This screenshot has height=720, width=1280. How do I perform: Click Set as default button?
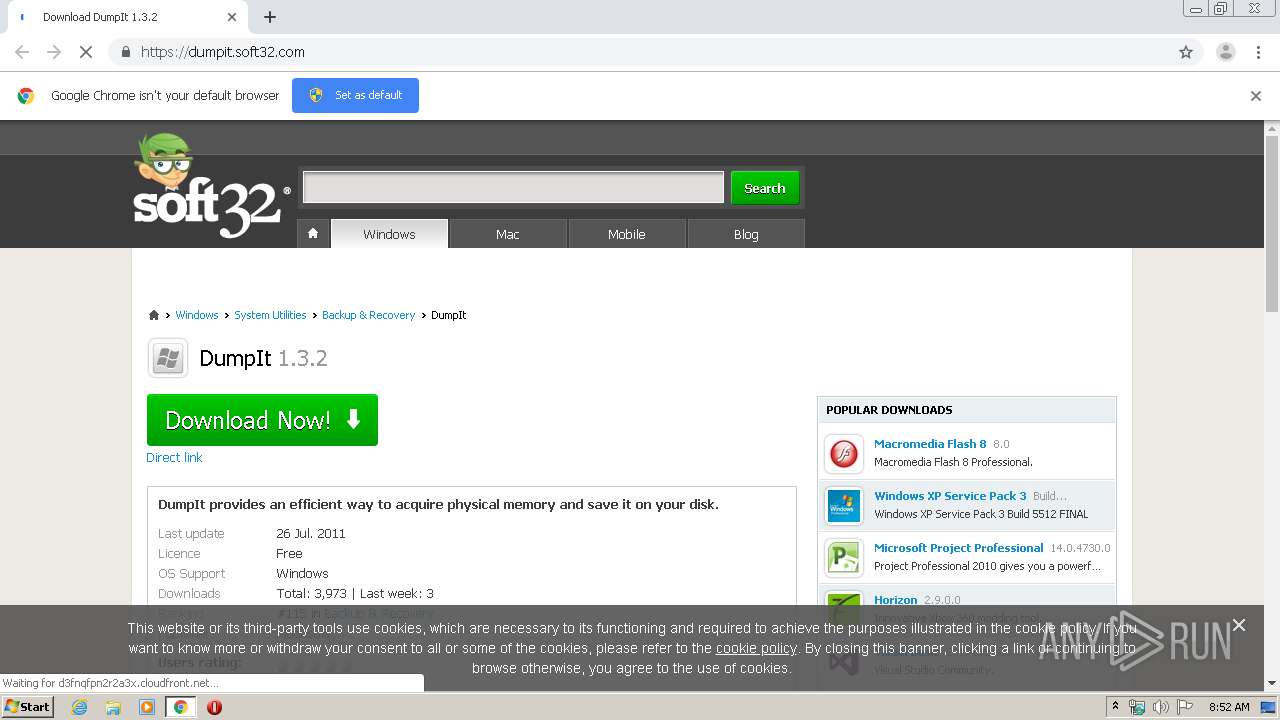[355, 95]
